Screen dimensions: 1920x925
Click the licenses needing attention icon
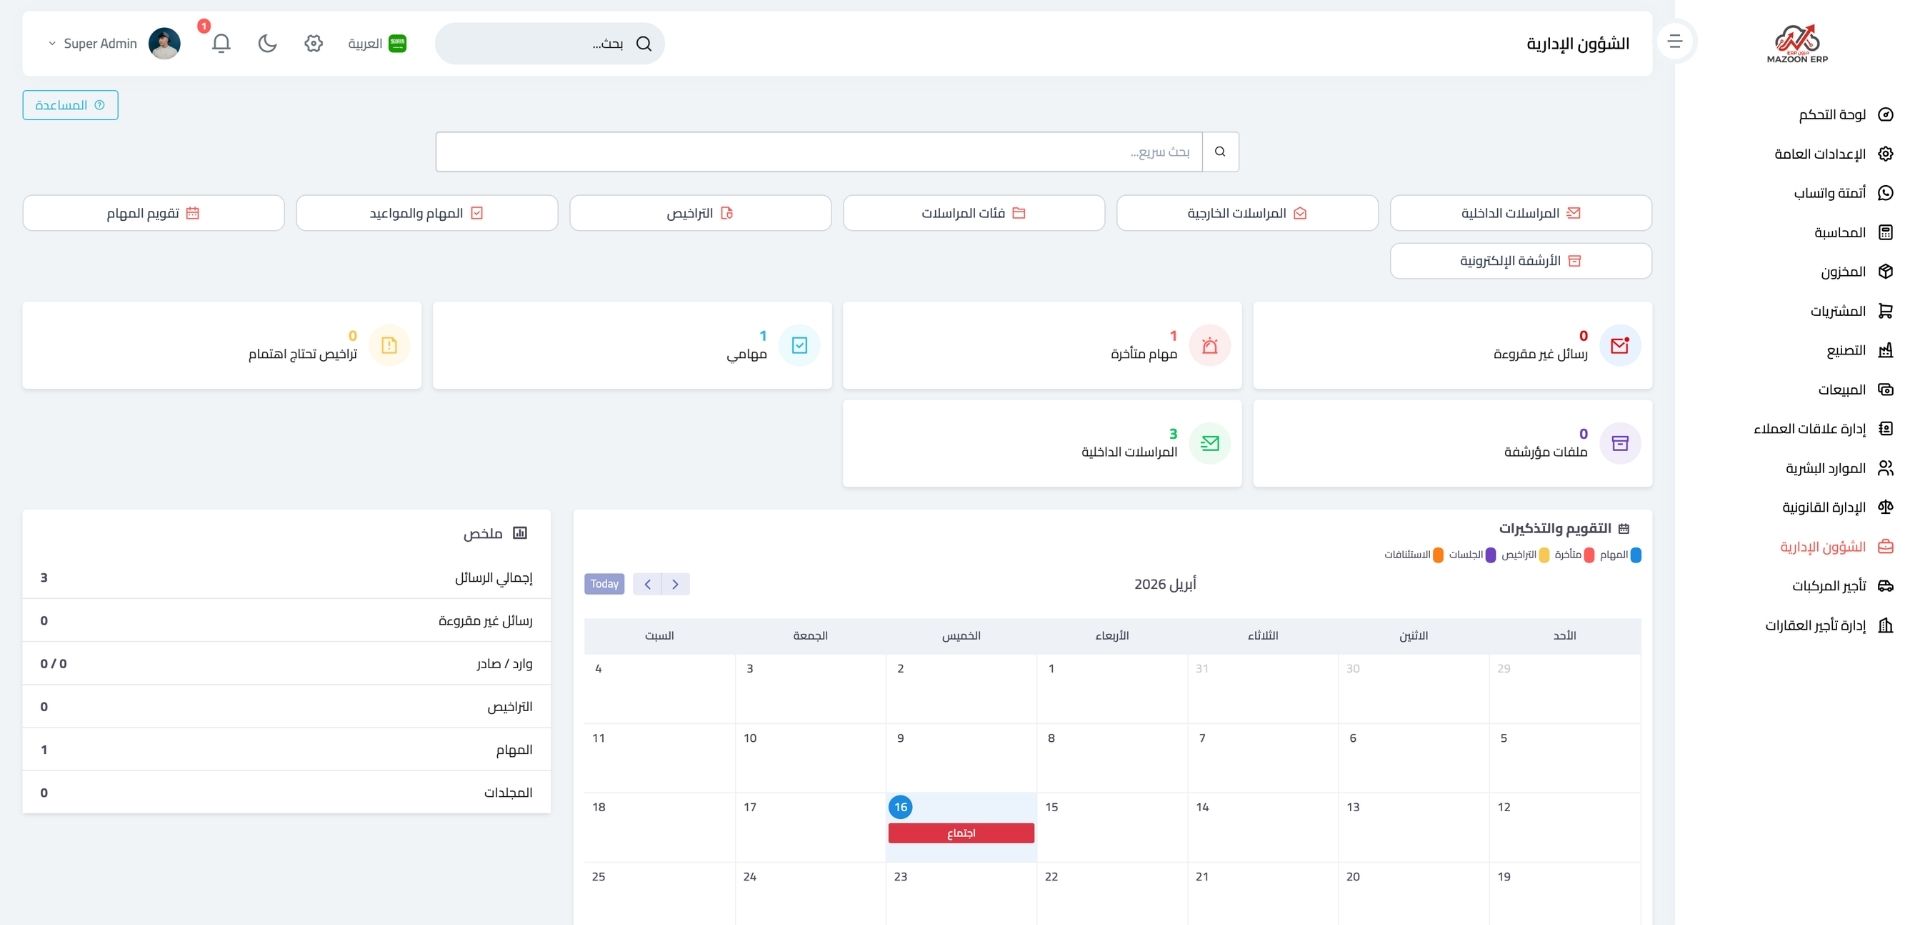coord(389,346)
